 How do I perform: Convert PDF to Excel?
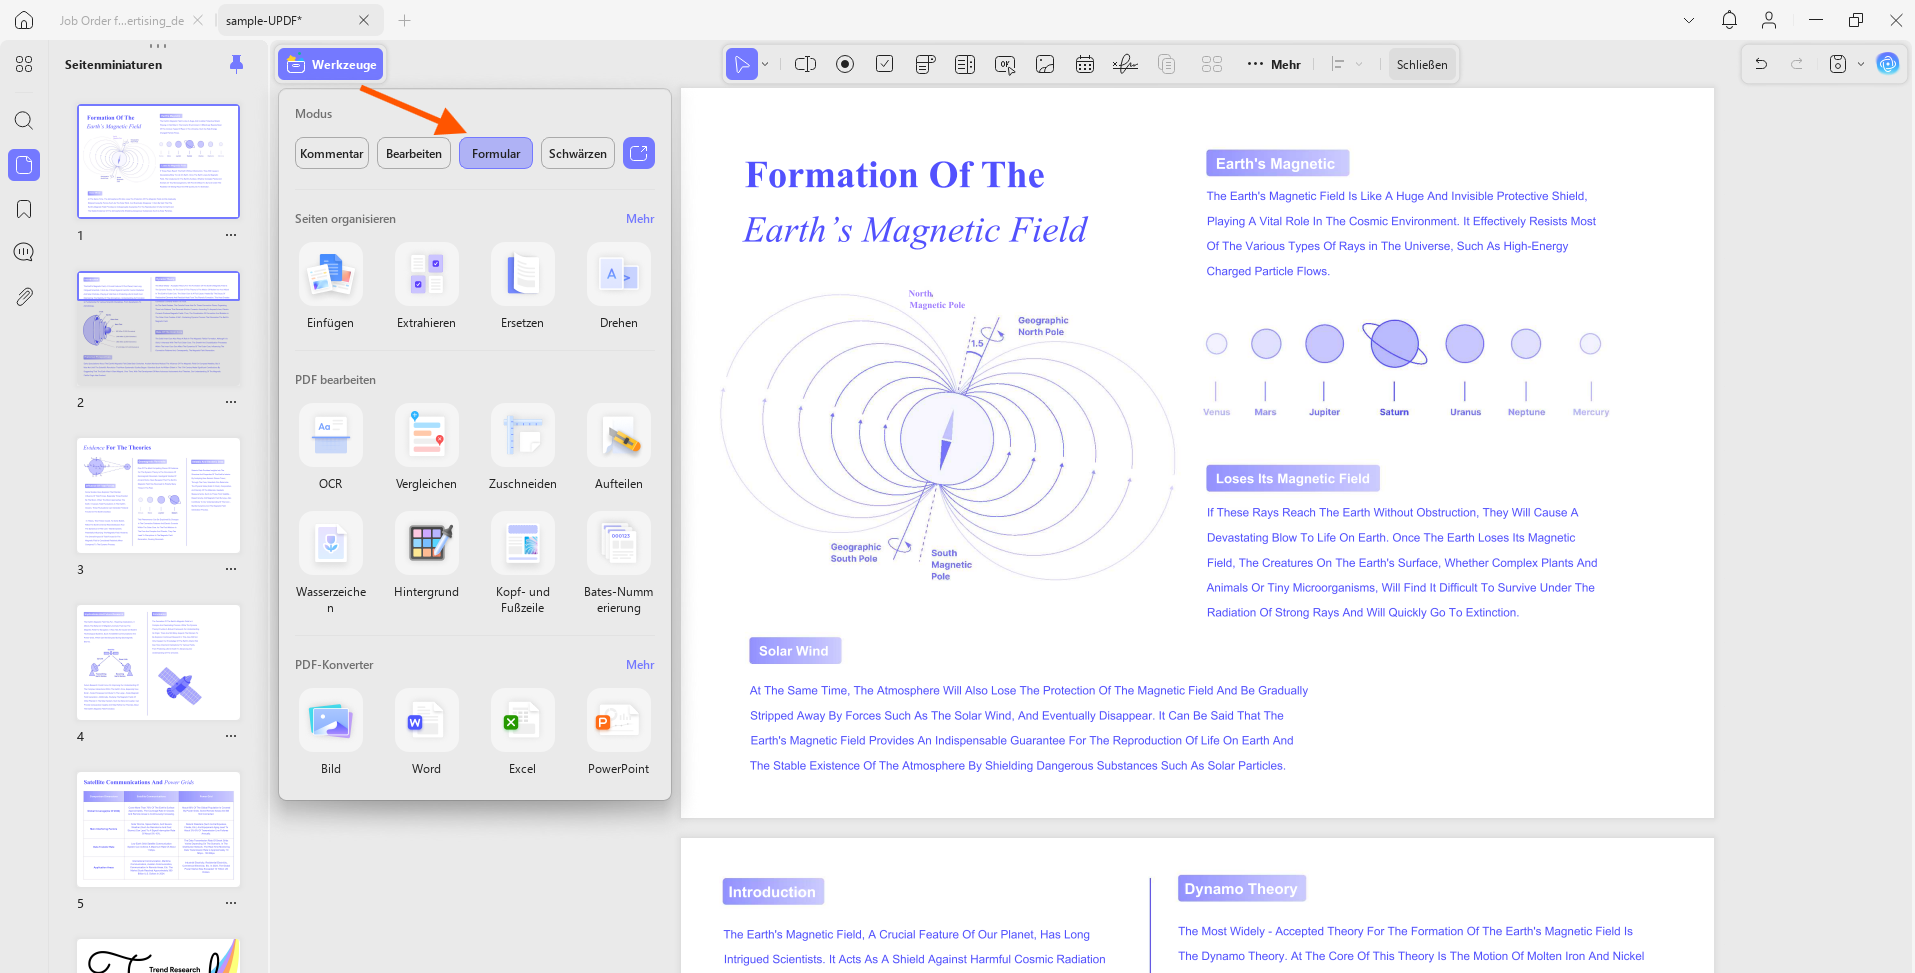tap(523, 733)
